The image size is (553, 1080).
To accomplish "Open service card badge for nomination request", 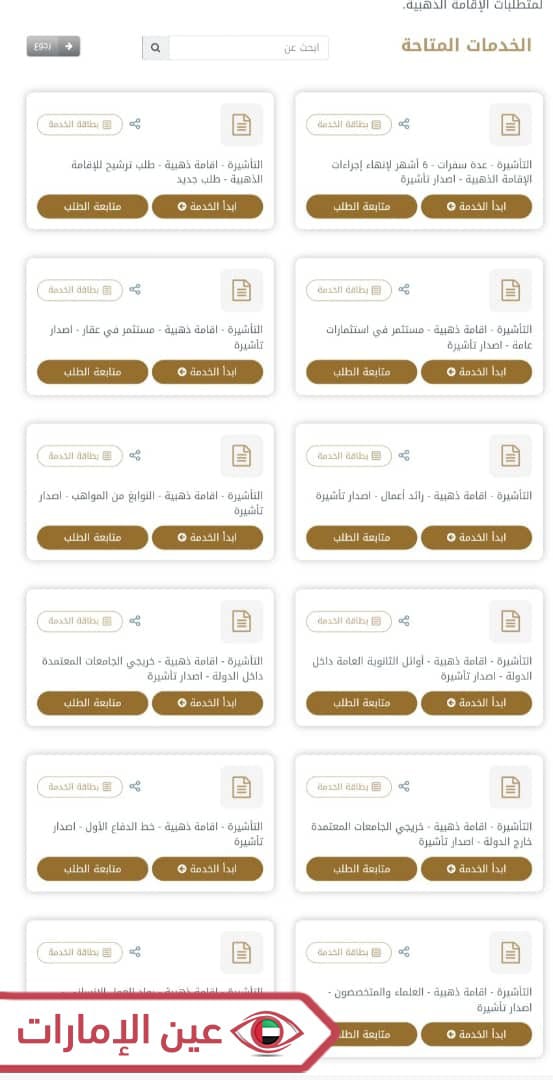I will 80,125.
